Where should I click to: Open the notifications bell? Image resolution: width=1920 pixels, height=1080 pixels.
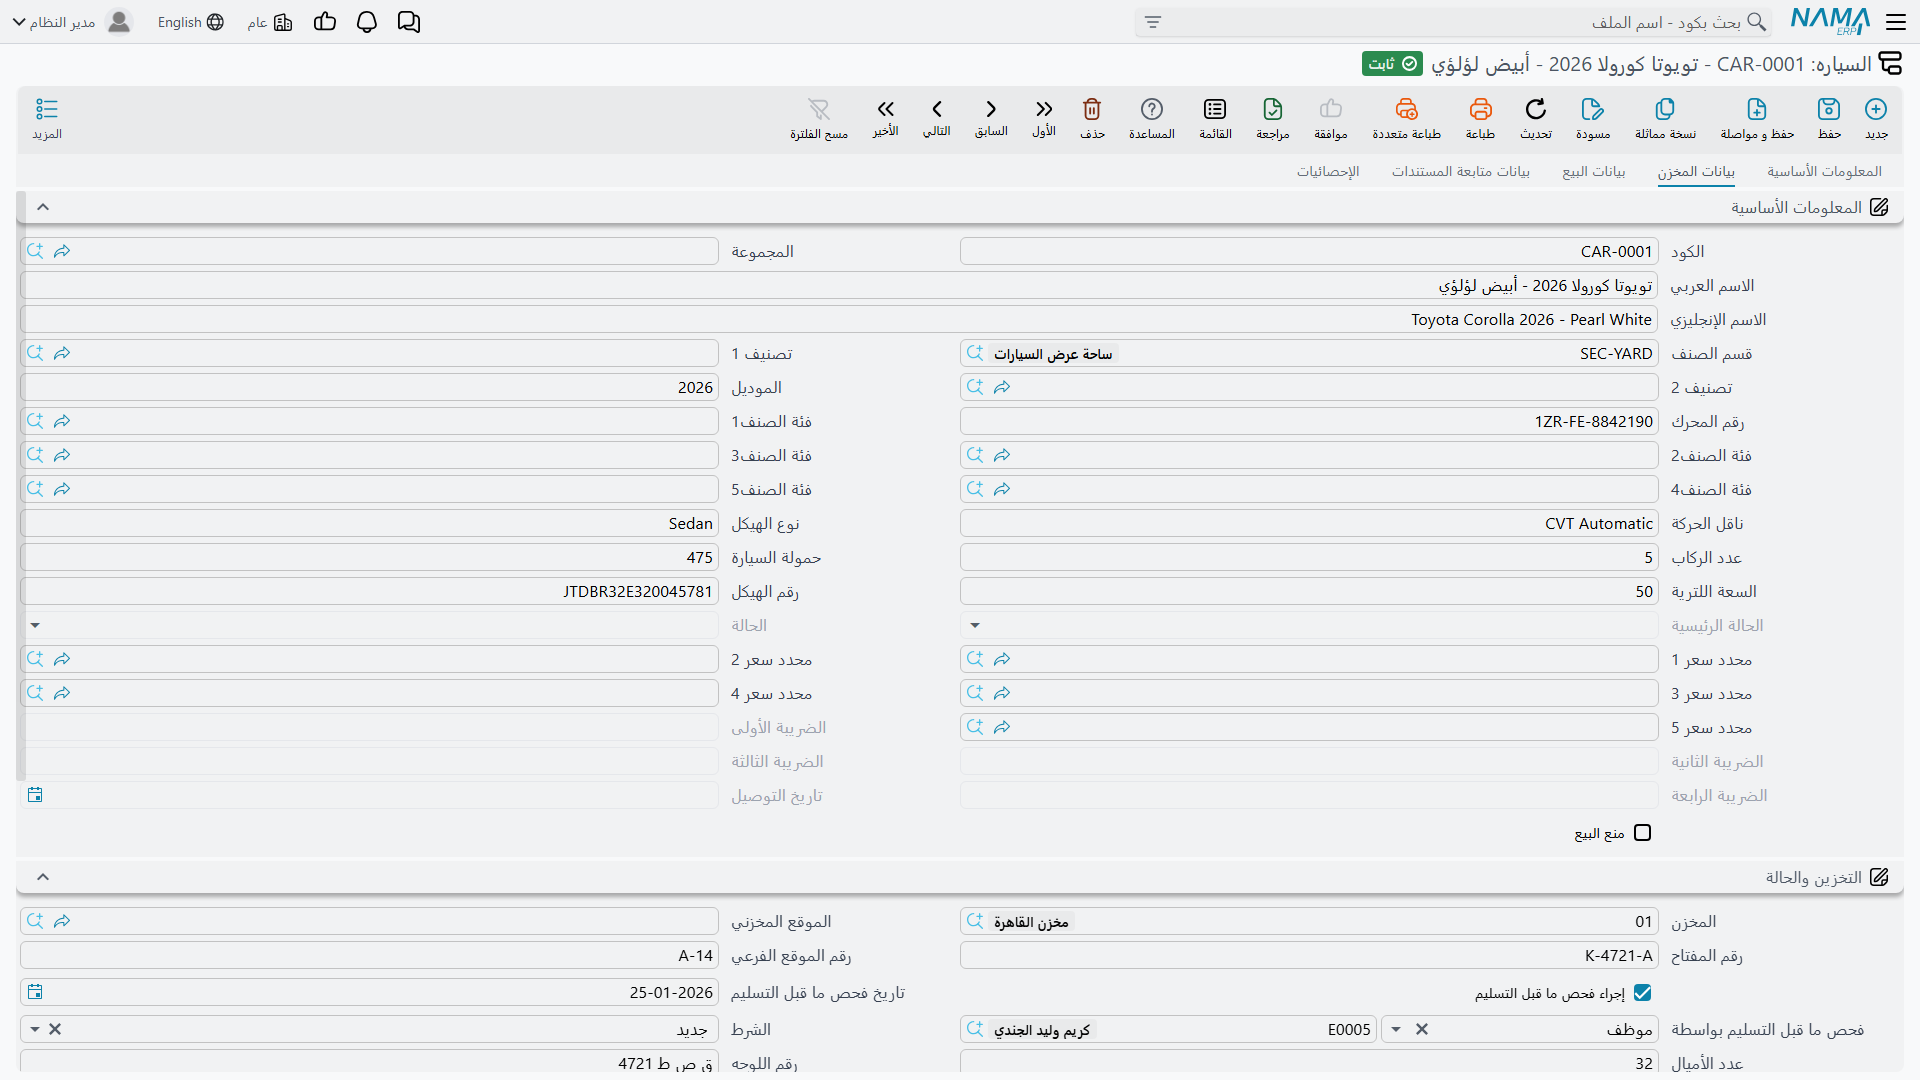(x=367, y=22)
